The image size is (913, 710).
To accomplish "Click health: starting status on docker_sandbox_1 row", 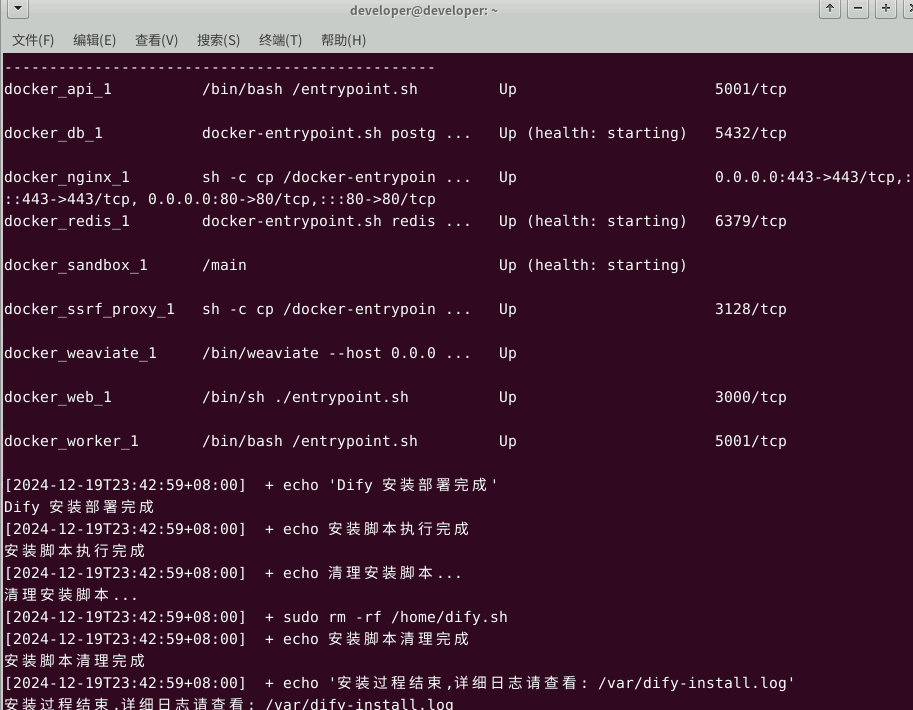I will click(x=606, y=266).
